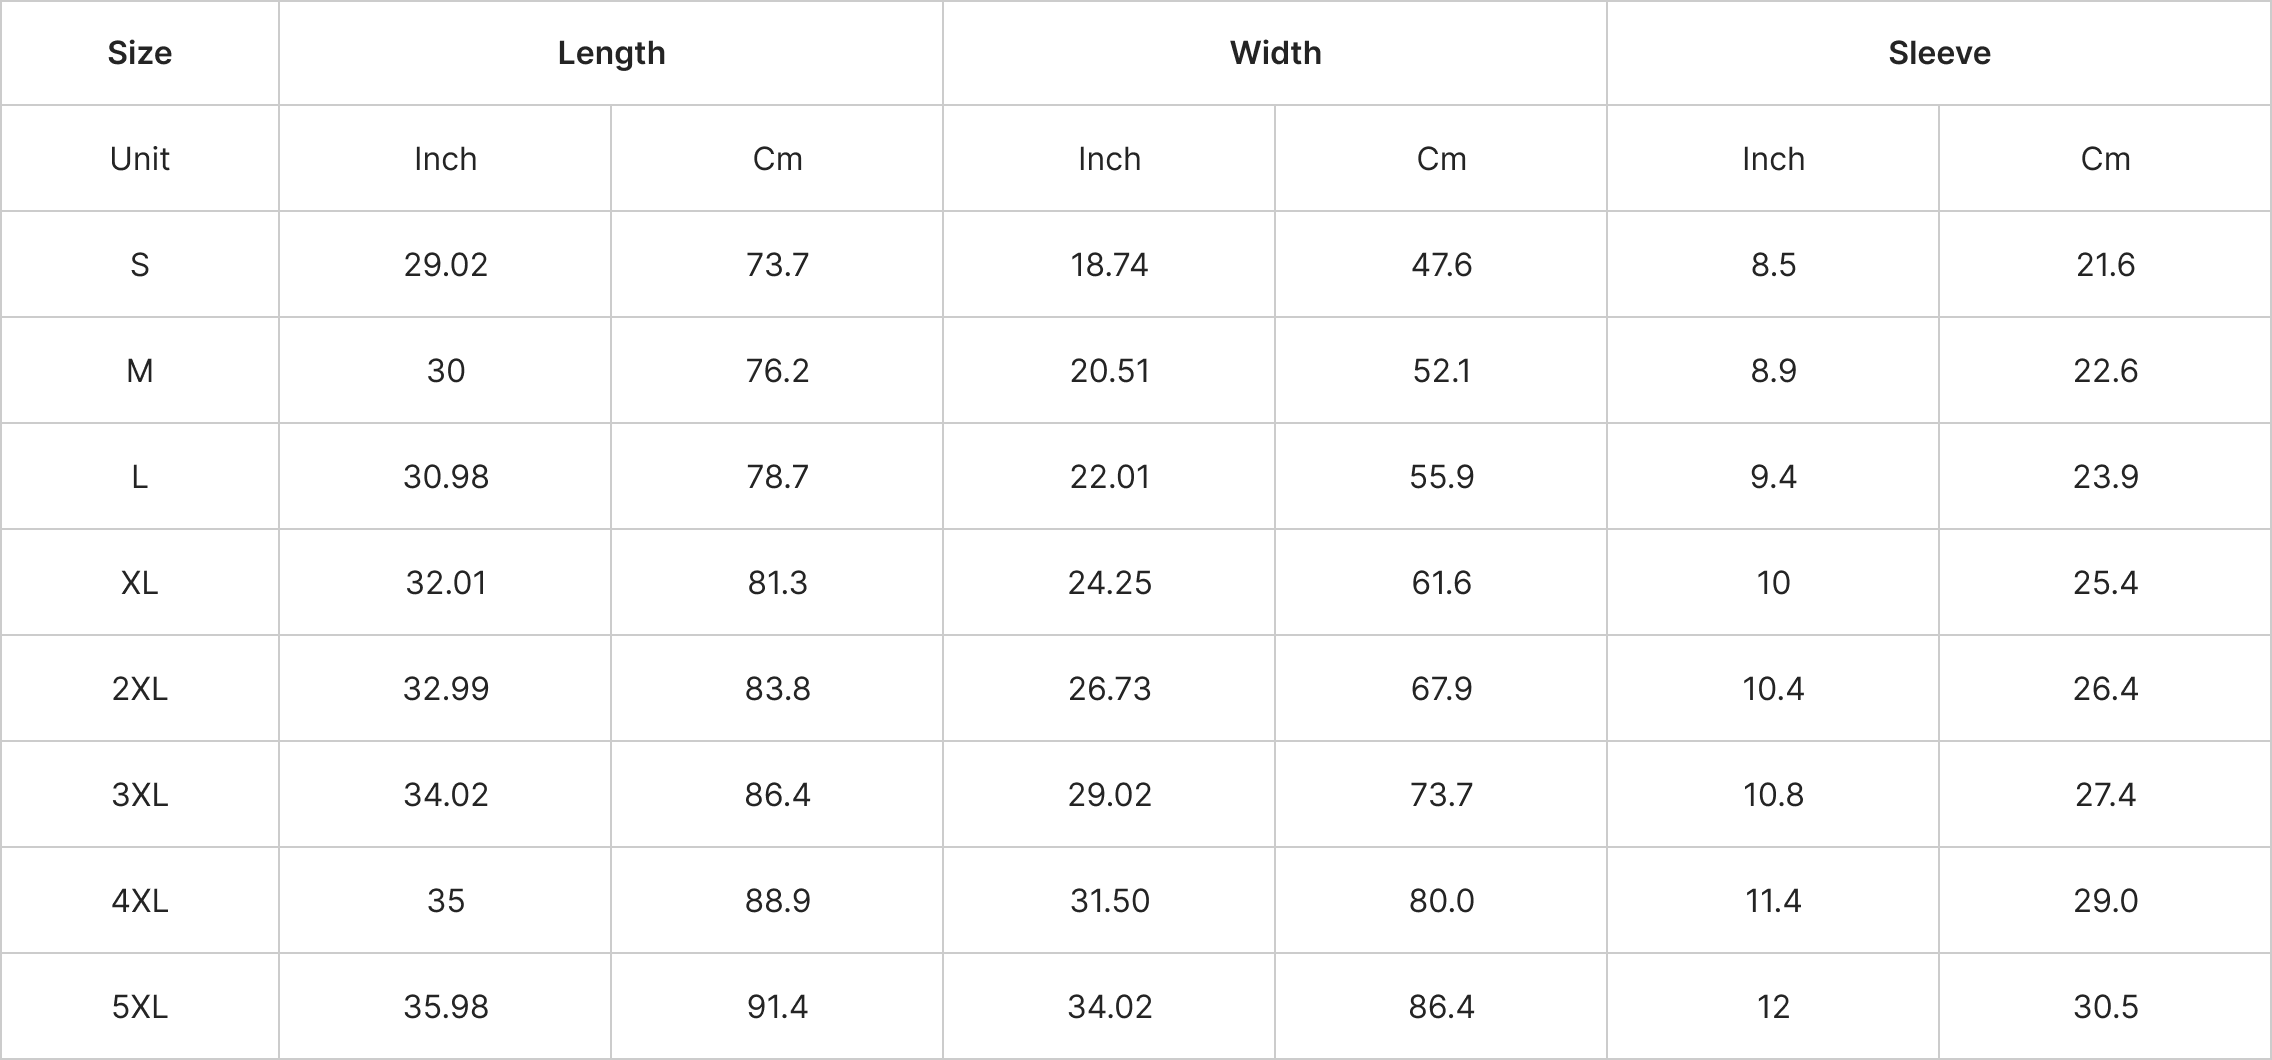Click XL width value 61.6 cm
The image size is (2272, 1060).
[x=1441, y=583]
